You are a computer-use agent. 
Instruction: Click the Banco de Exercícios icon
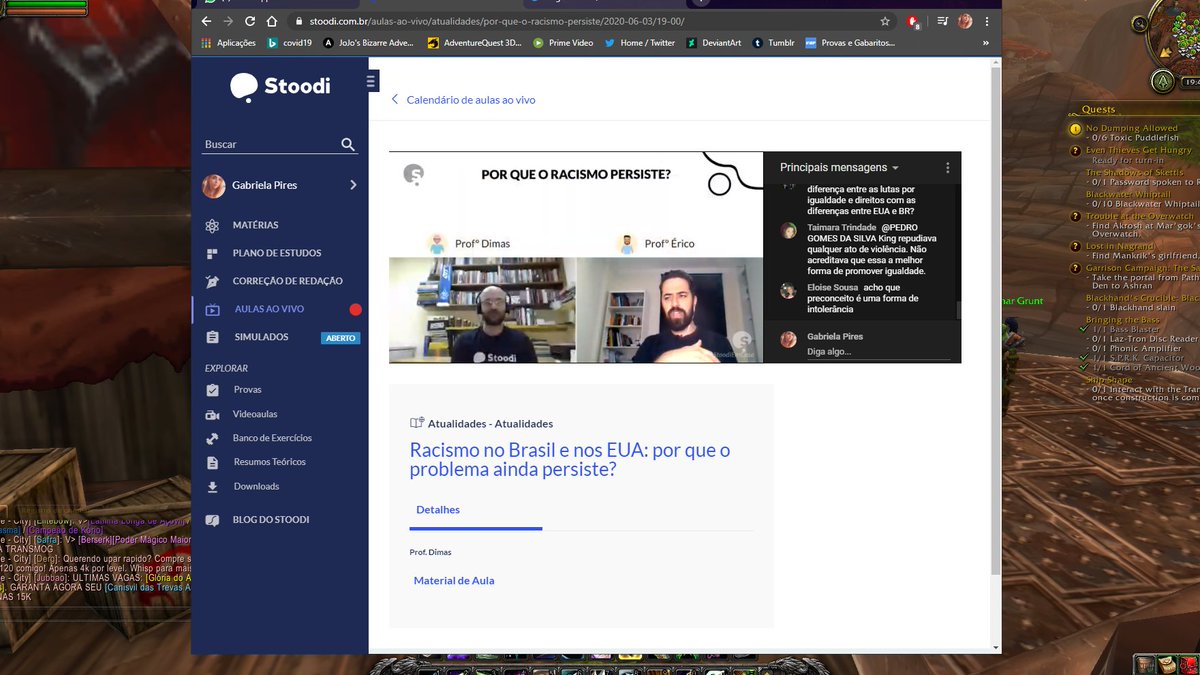click(x=212, y=439)
